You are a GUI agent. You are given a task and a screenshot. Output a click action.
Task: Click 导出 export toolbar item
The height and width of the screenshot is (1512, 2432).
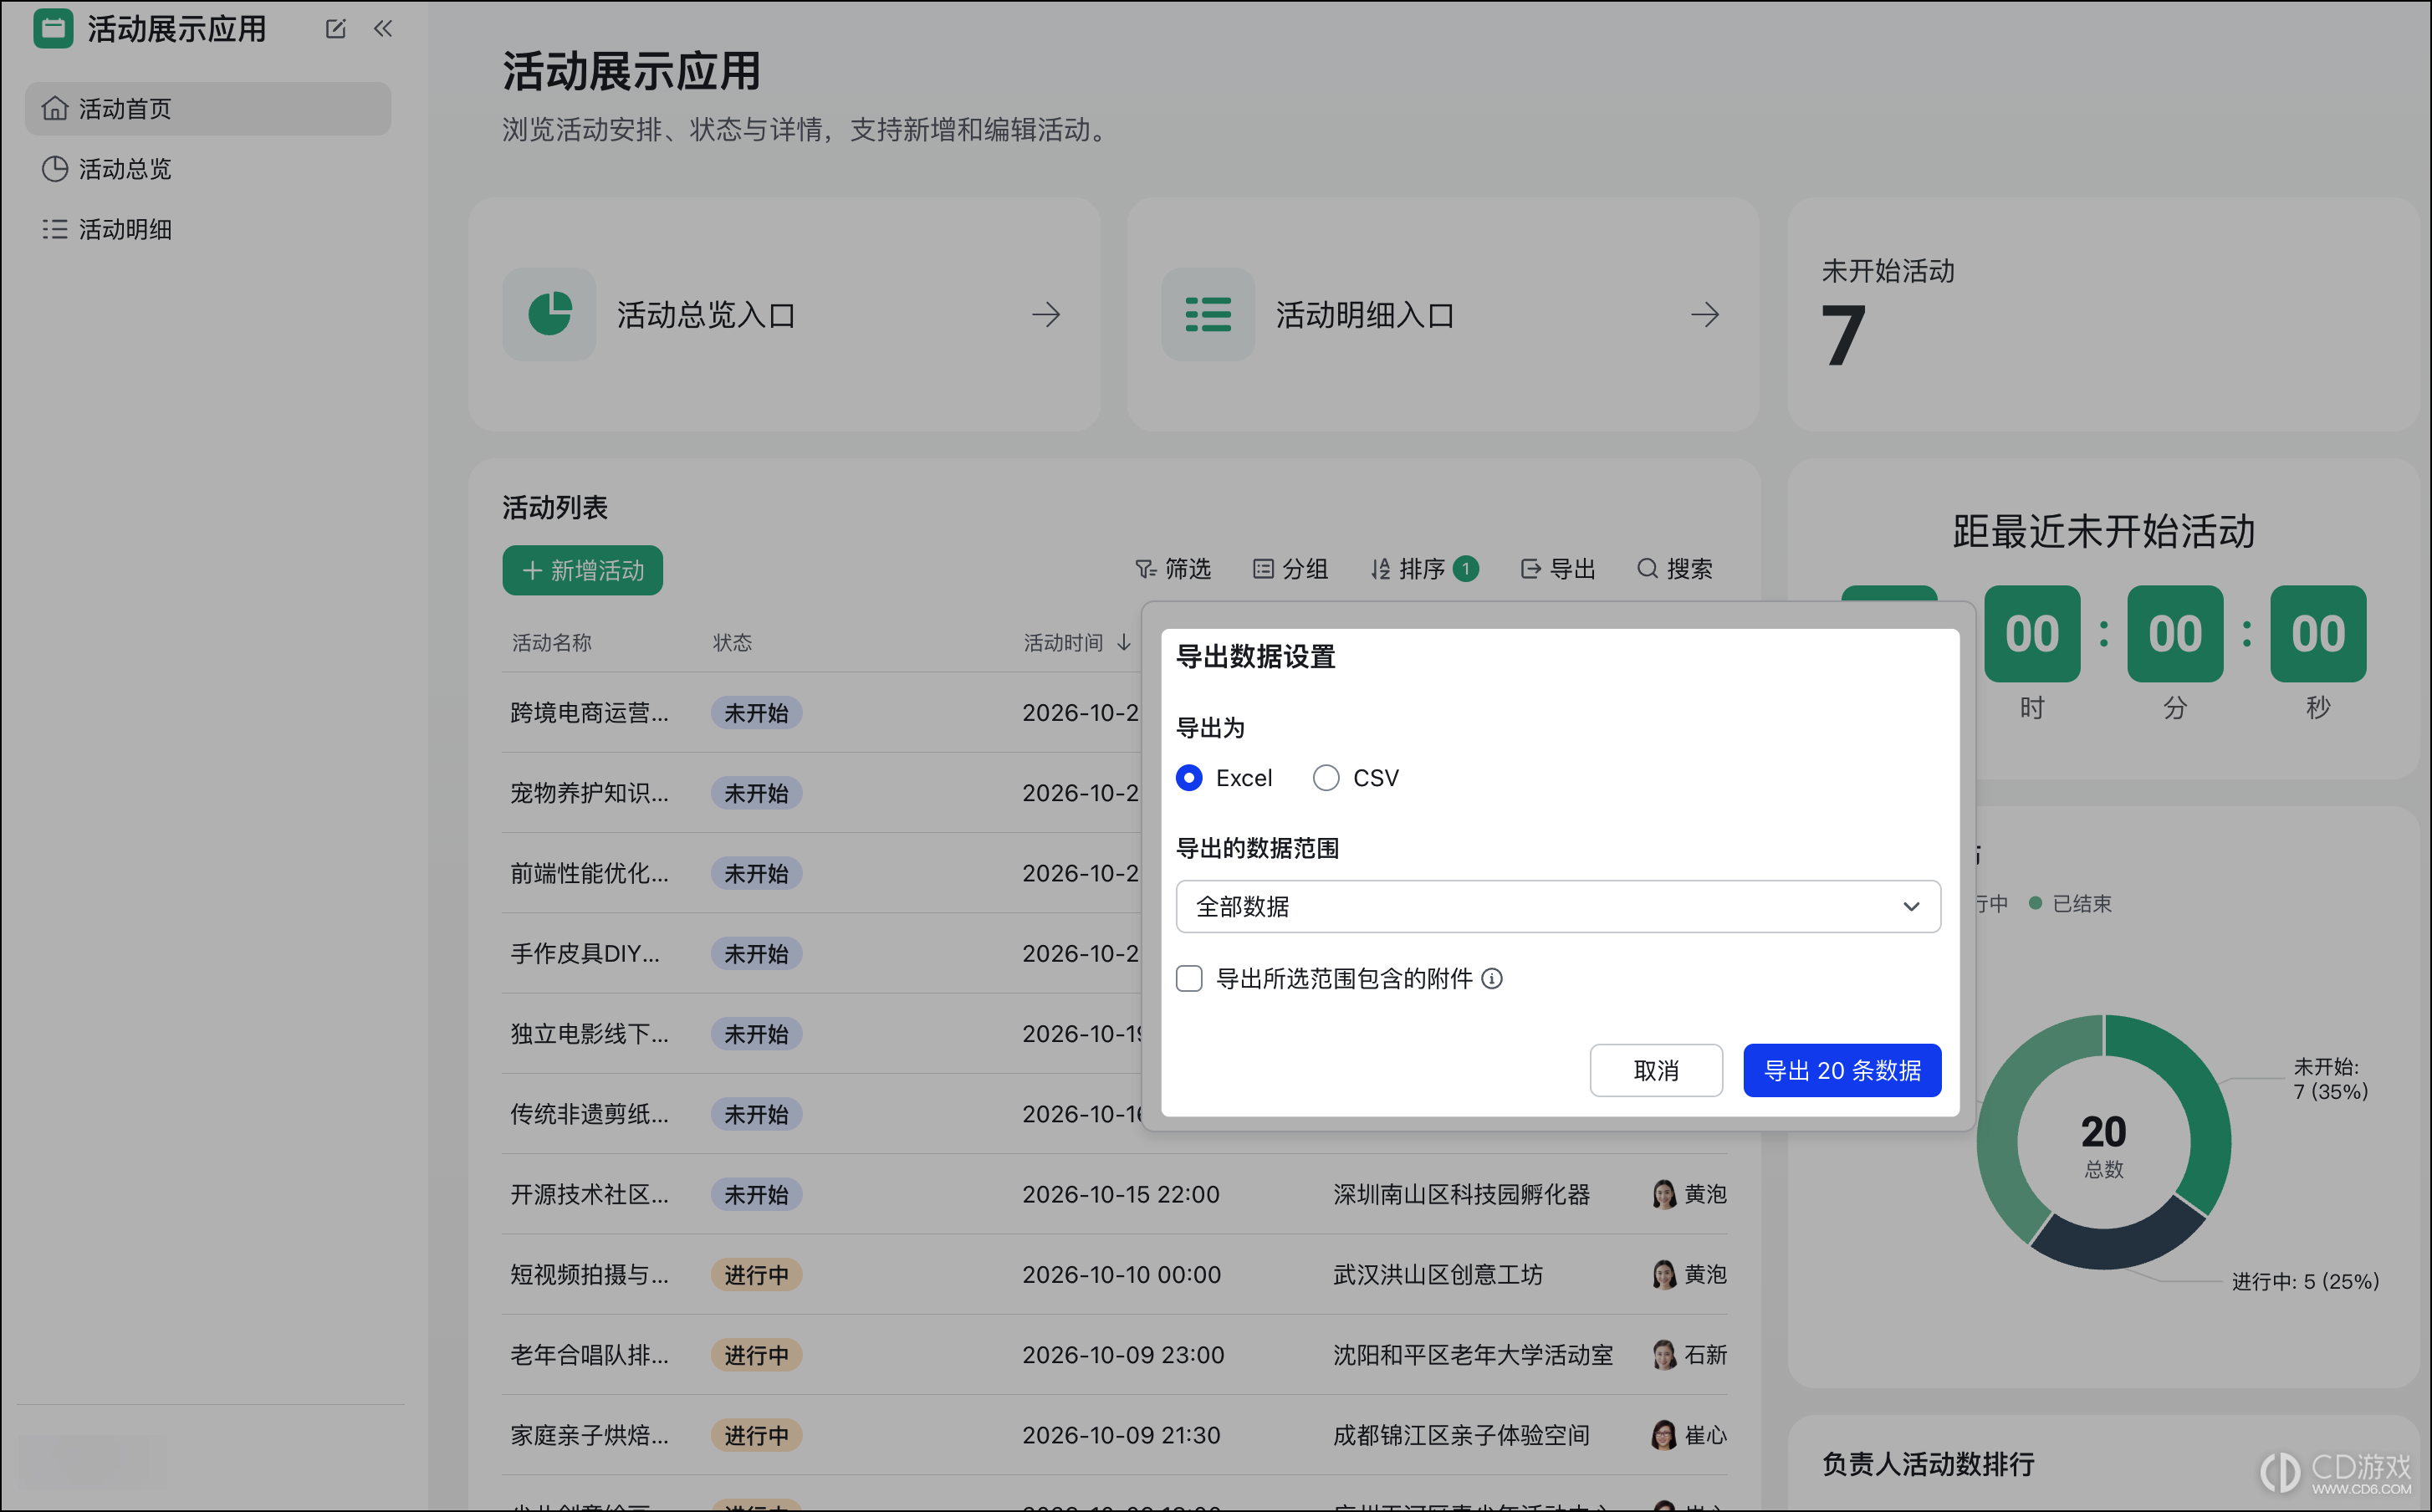(1558, 569)
